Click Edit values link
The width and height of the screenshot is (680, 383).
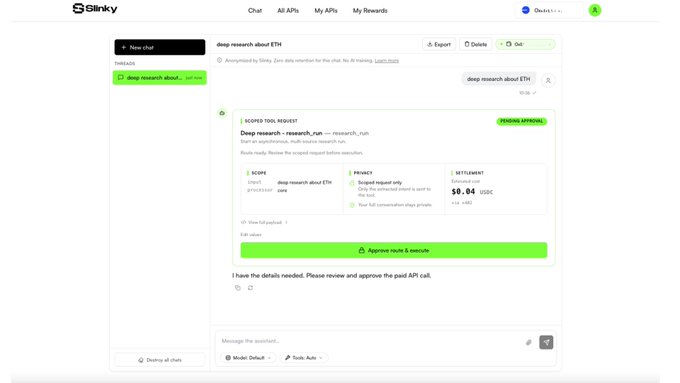tap(251, 235)
